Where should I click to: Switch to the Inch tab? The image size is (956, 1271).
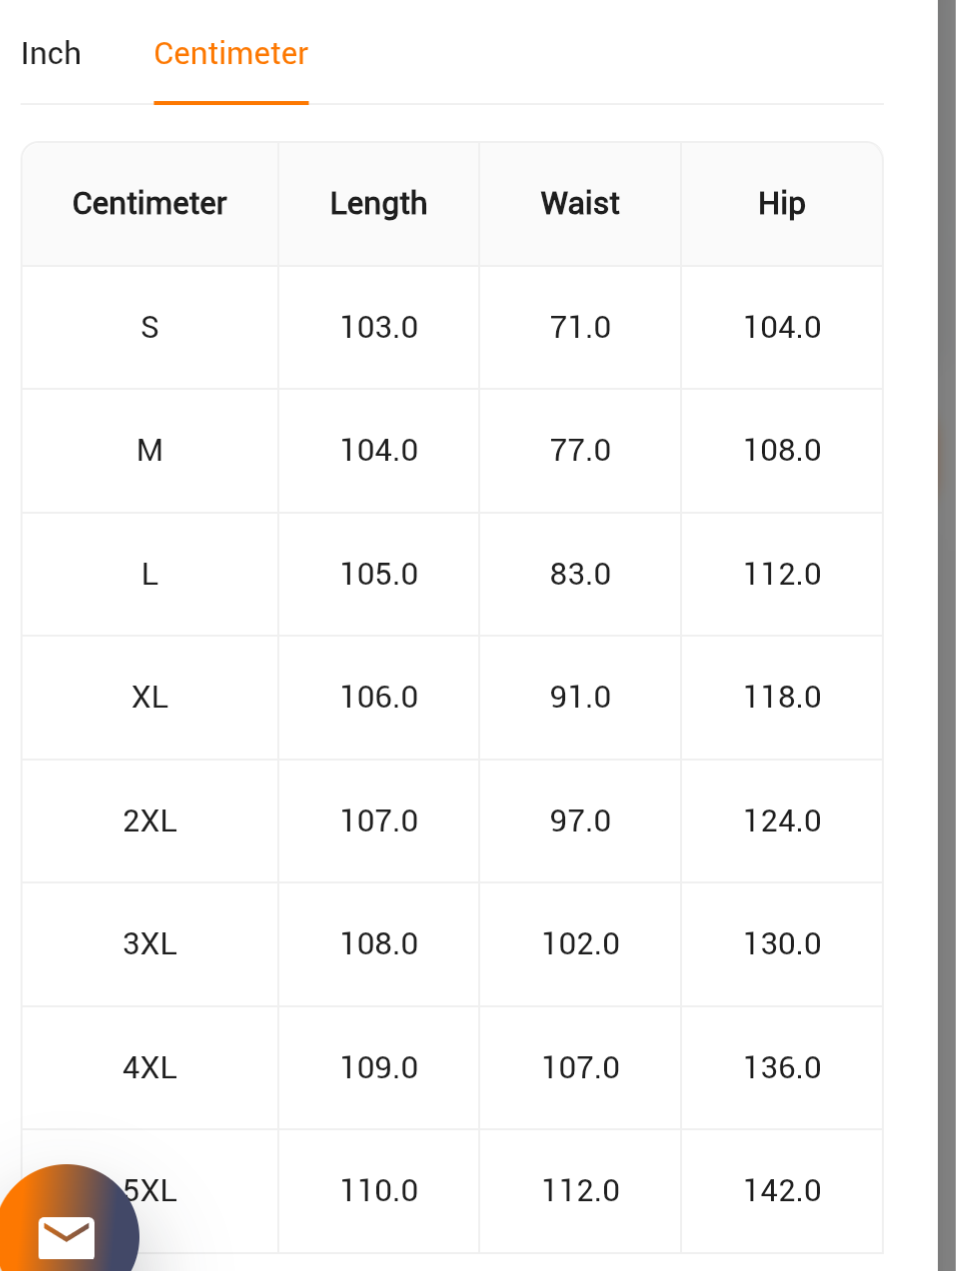coord(51,53)
